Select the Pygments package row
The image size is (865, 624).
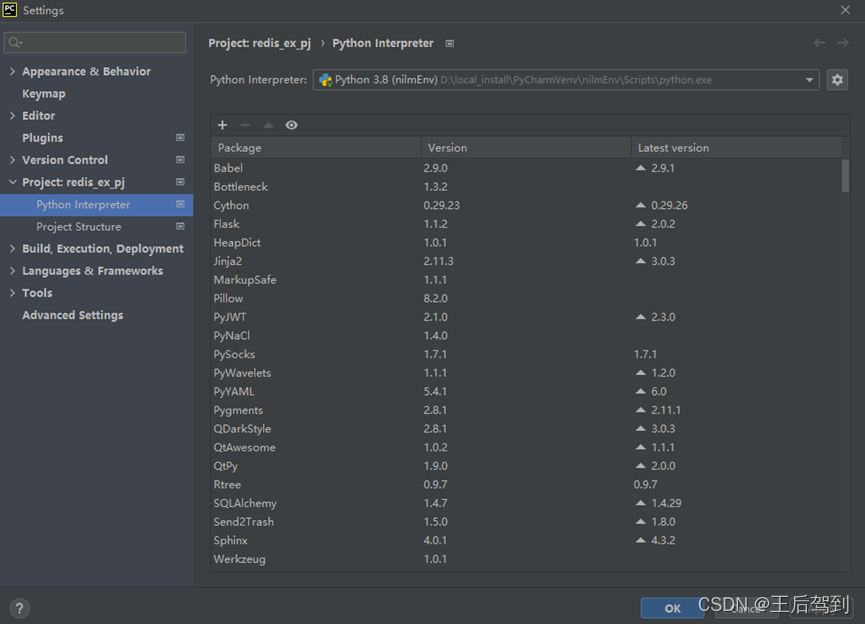[527, 410]
